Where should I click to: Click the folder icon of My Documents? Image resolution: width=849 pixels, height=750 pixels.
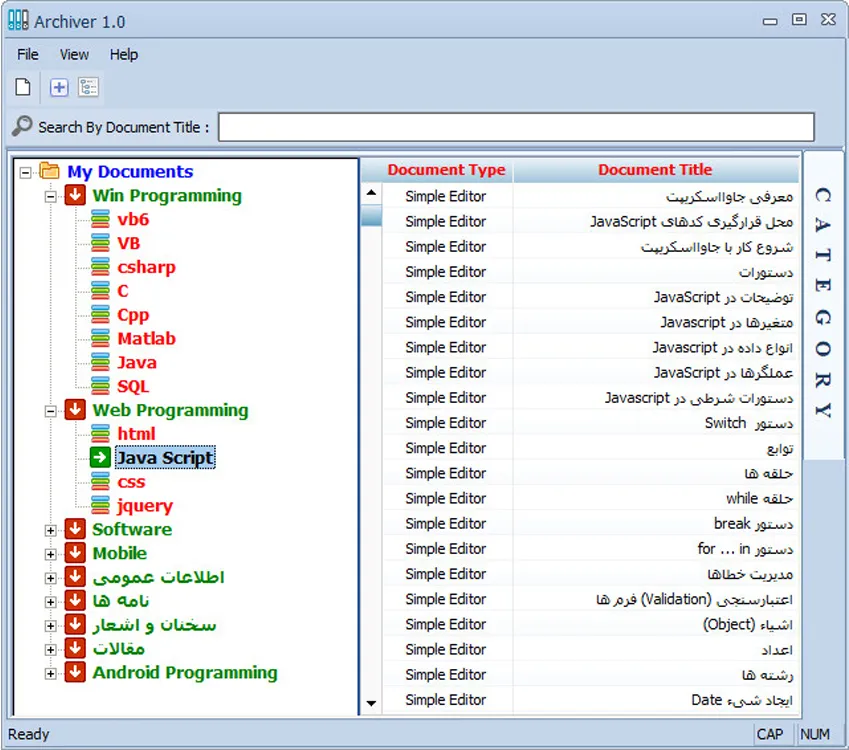(50, 172)
